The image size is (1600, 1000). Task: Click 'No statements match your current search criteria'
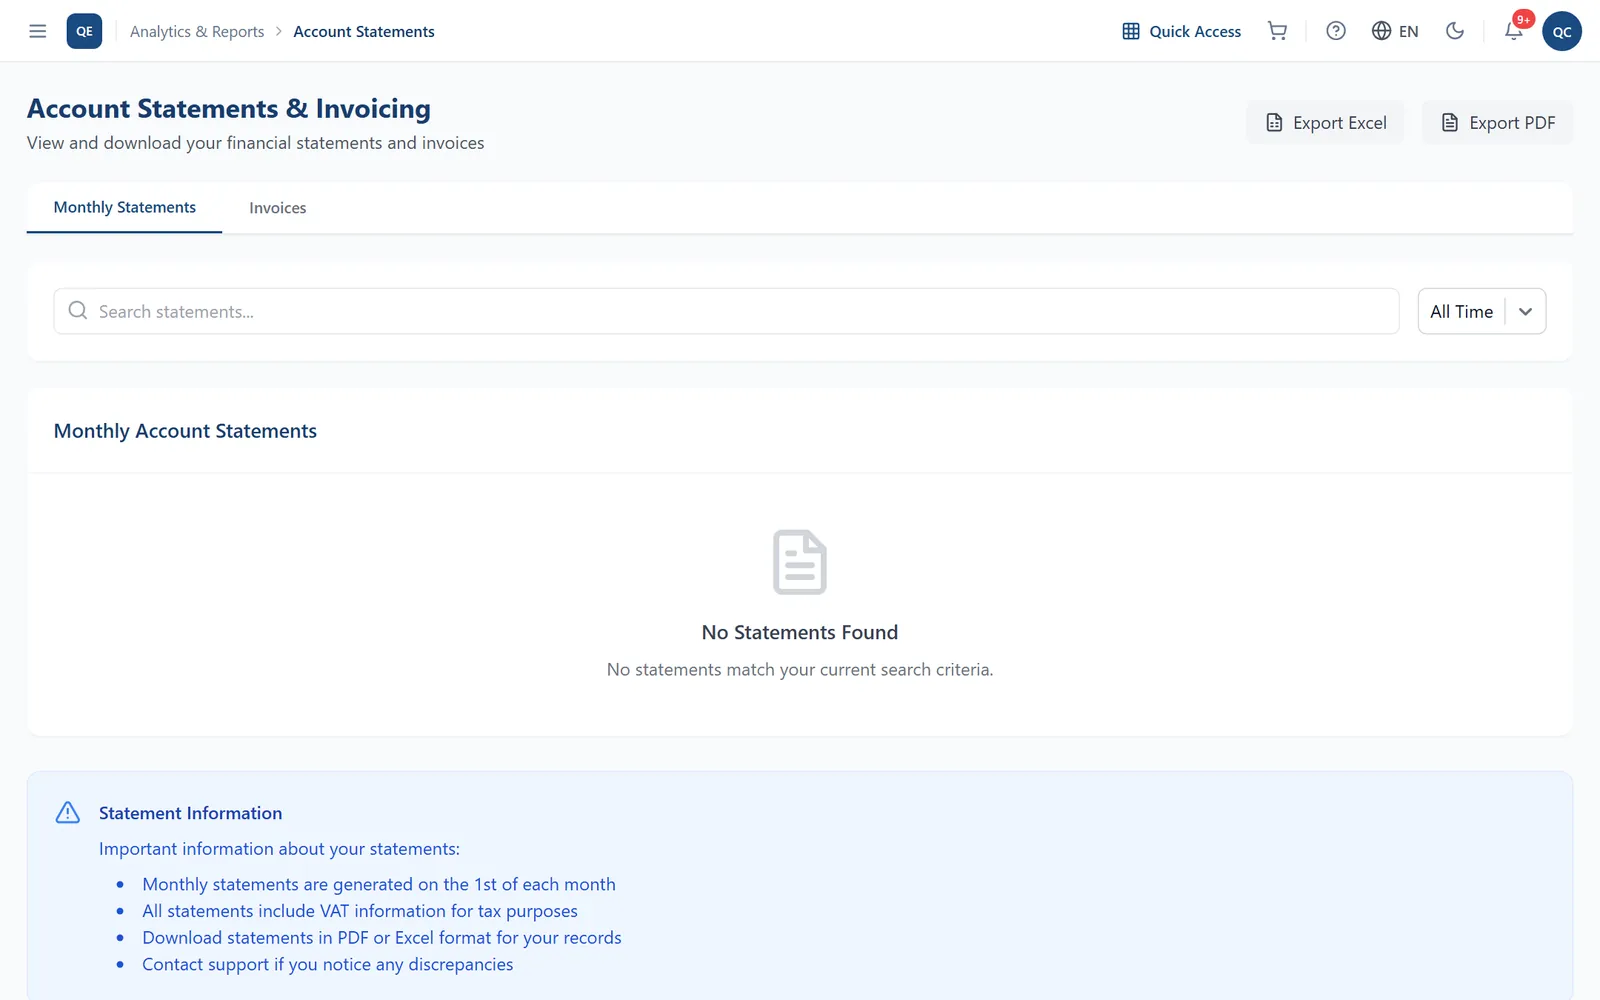(x=800, y=669)
